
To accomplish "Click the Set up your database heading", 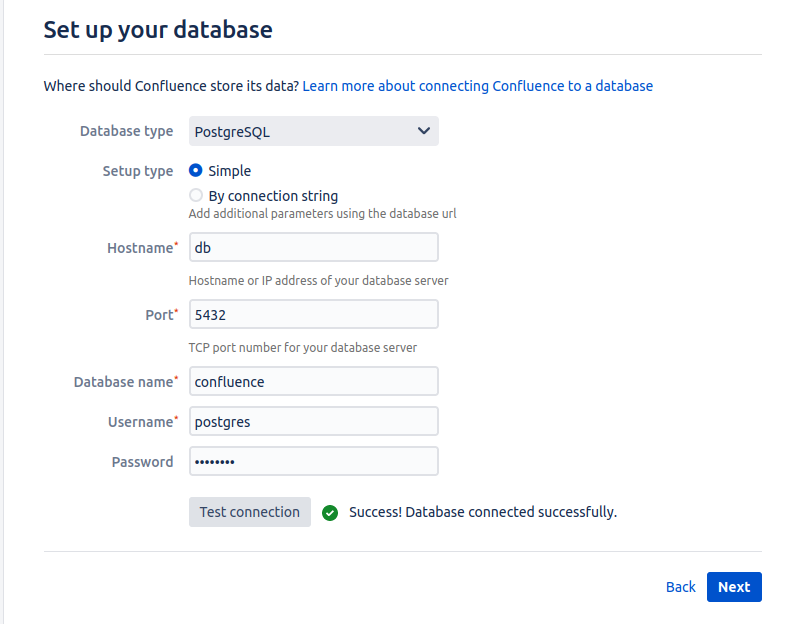I will click(x=158, y=30).
